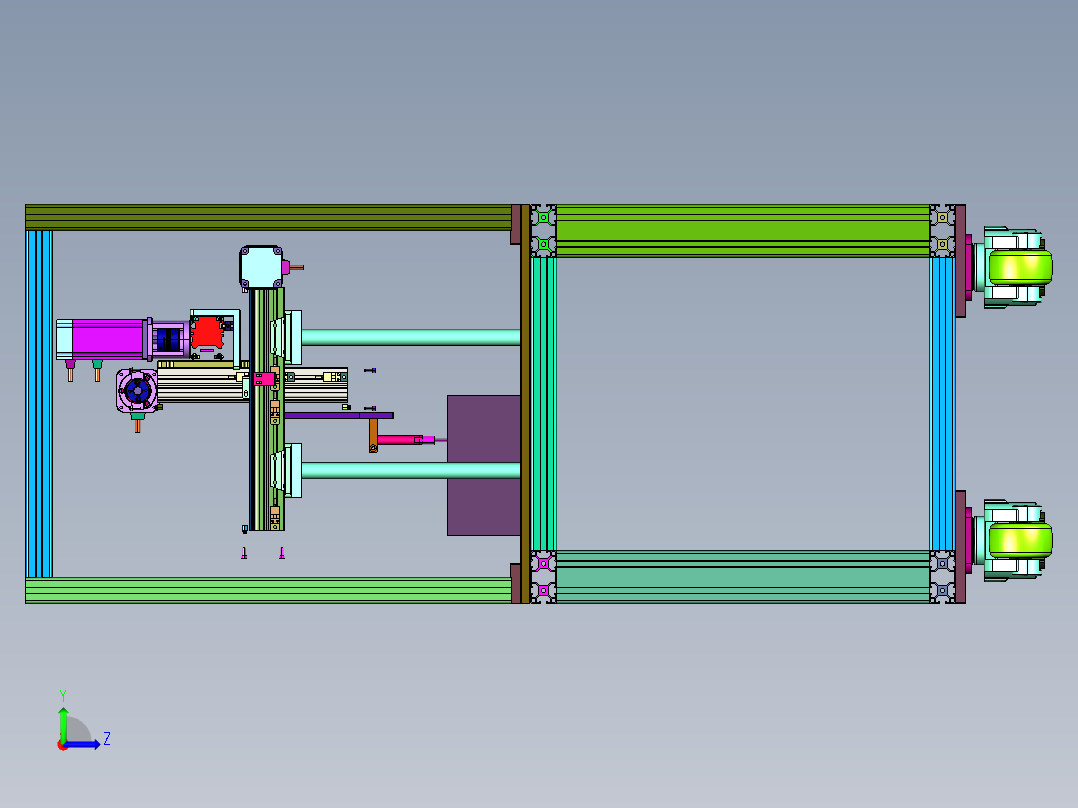The image size is (1078, 808).
Task: Click the red origin dot of the axis triad
Action: (x=62, y=745)
